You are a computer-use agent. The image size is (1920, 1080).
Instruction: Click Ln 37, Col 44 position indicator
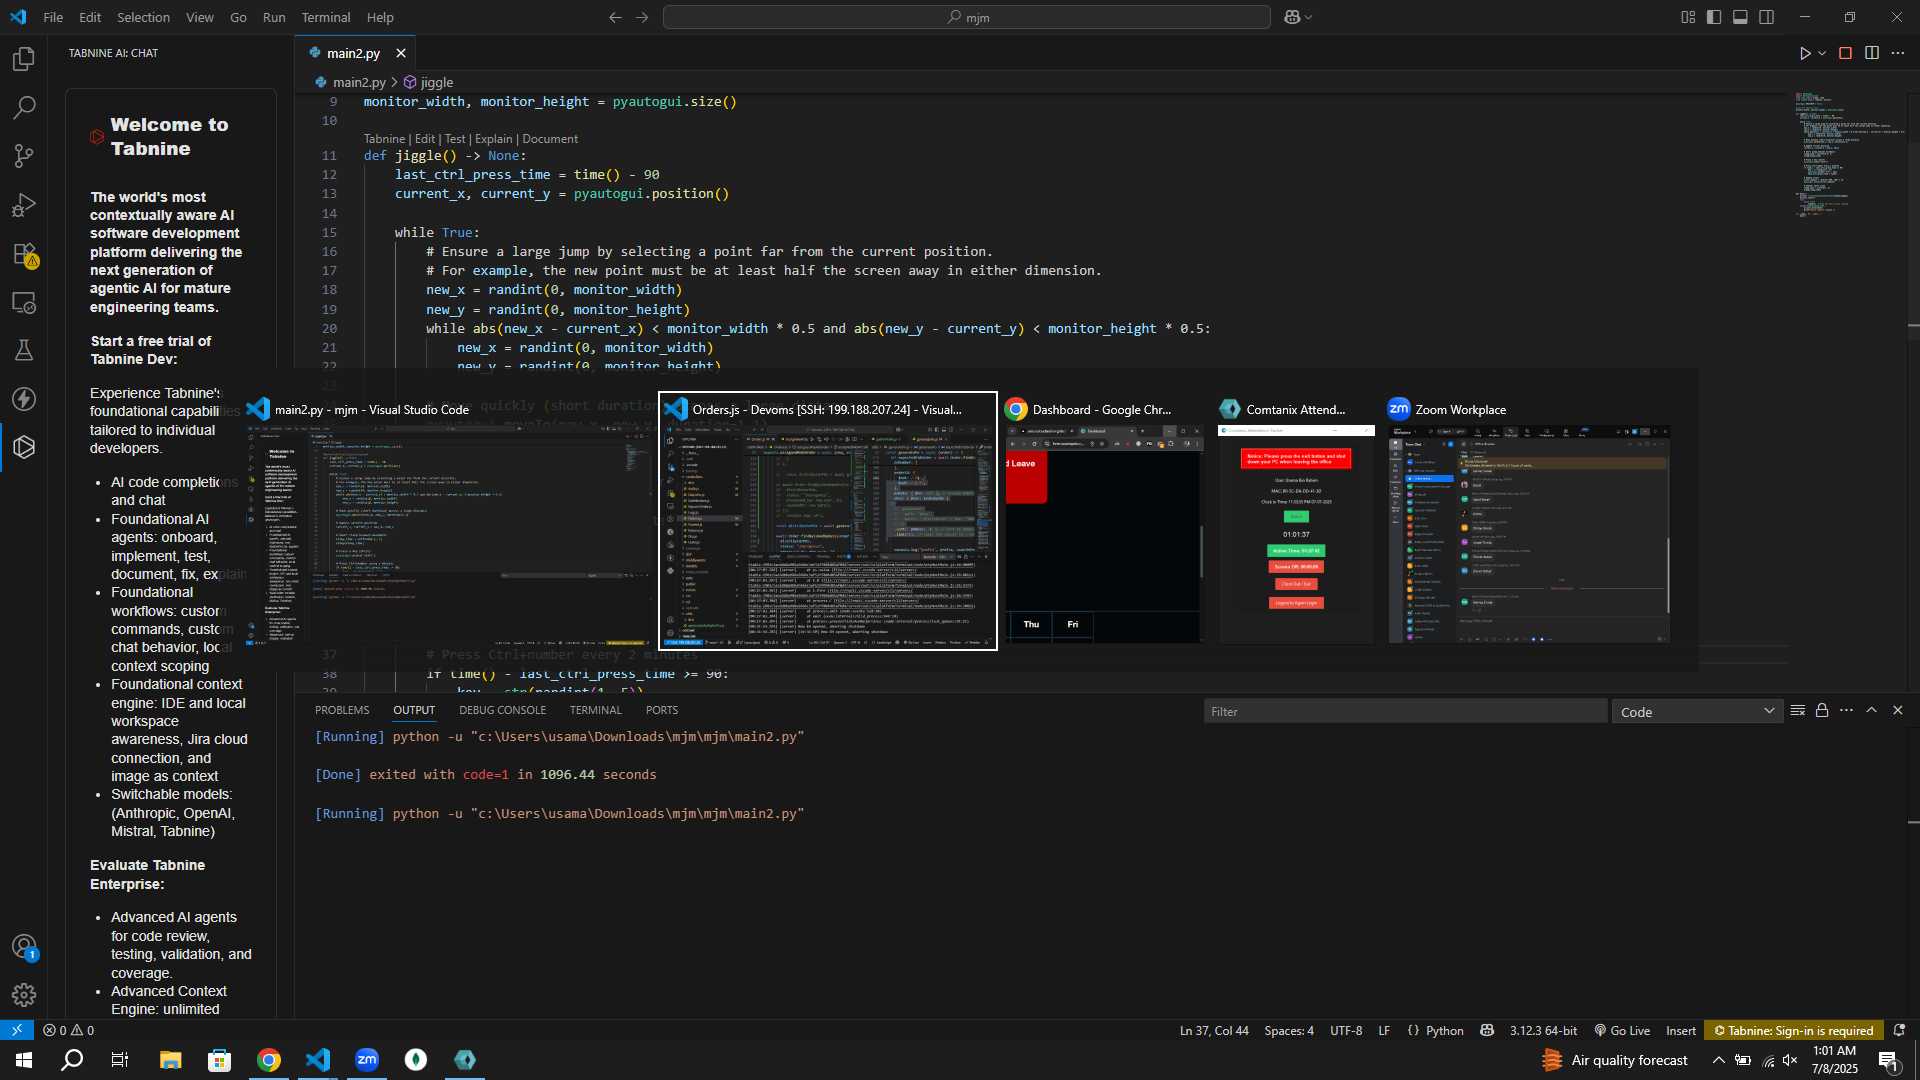pos(1214,1030)
